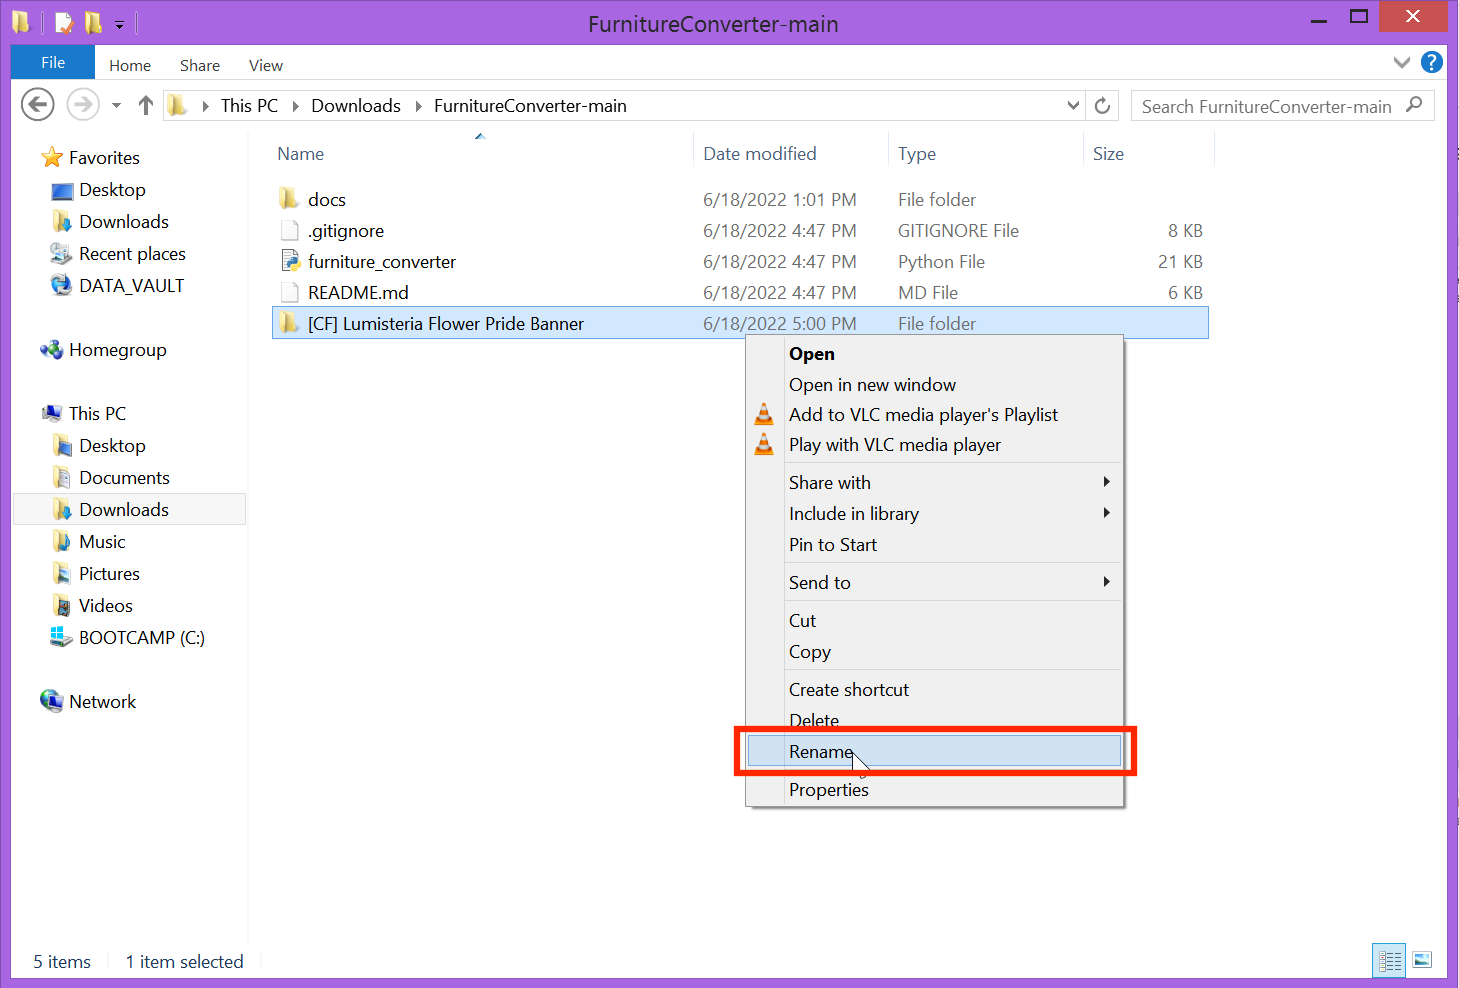The image size is (1459, 988).
Task: Click the search magnifier icon
Action: 1415,105
